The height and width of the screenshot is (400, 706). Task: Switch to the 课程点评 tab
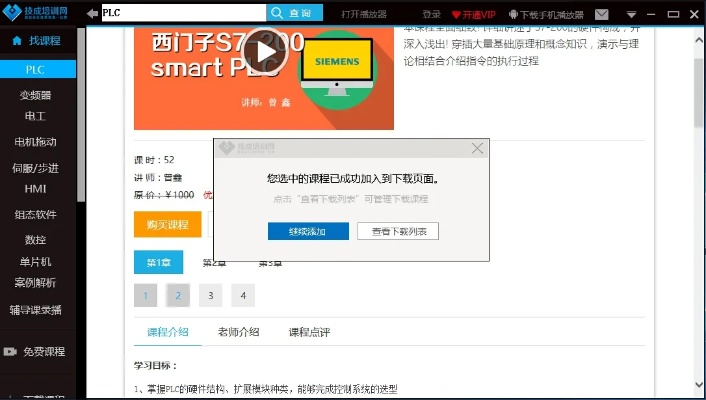[309, 332]
